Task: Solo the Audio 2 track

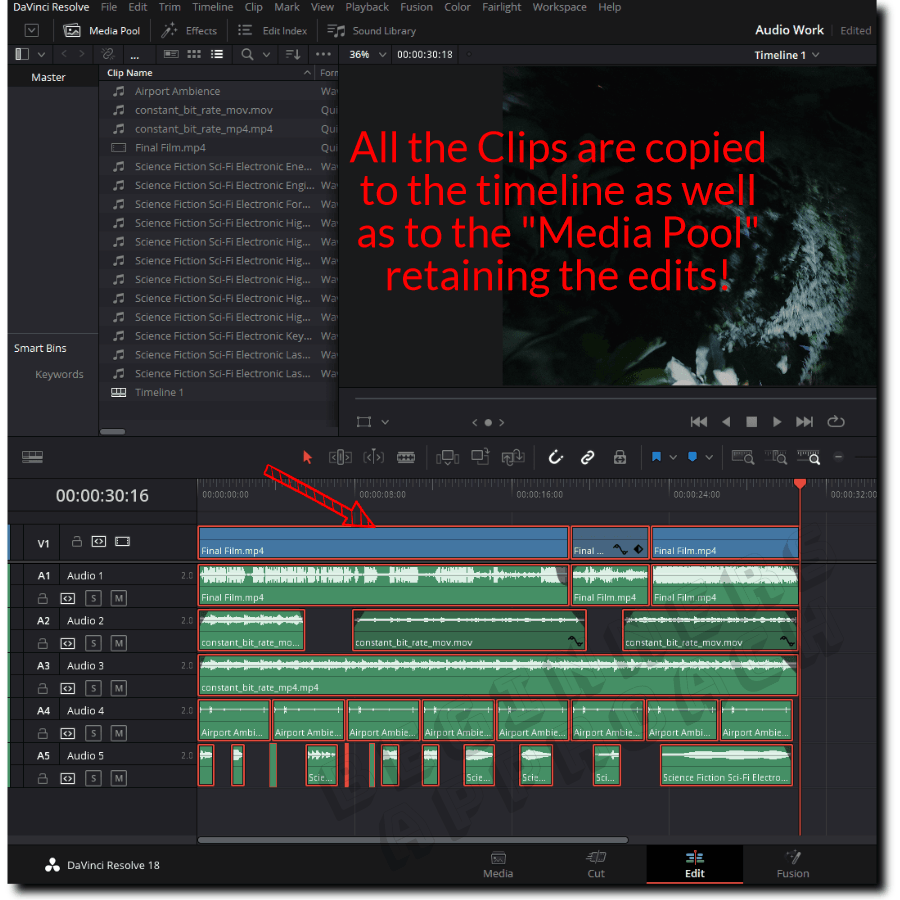Action: [94, 643]
